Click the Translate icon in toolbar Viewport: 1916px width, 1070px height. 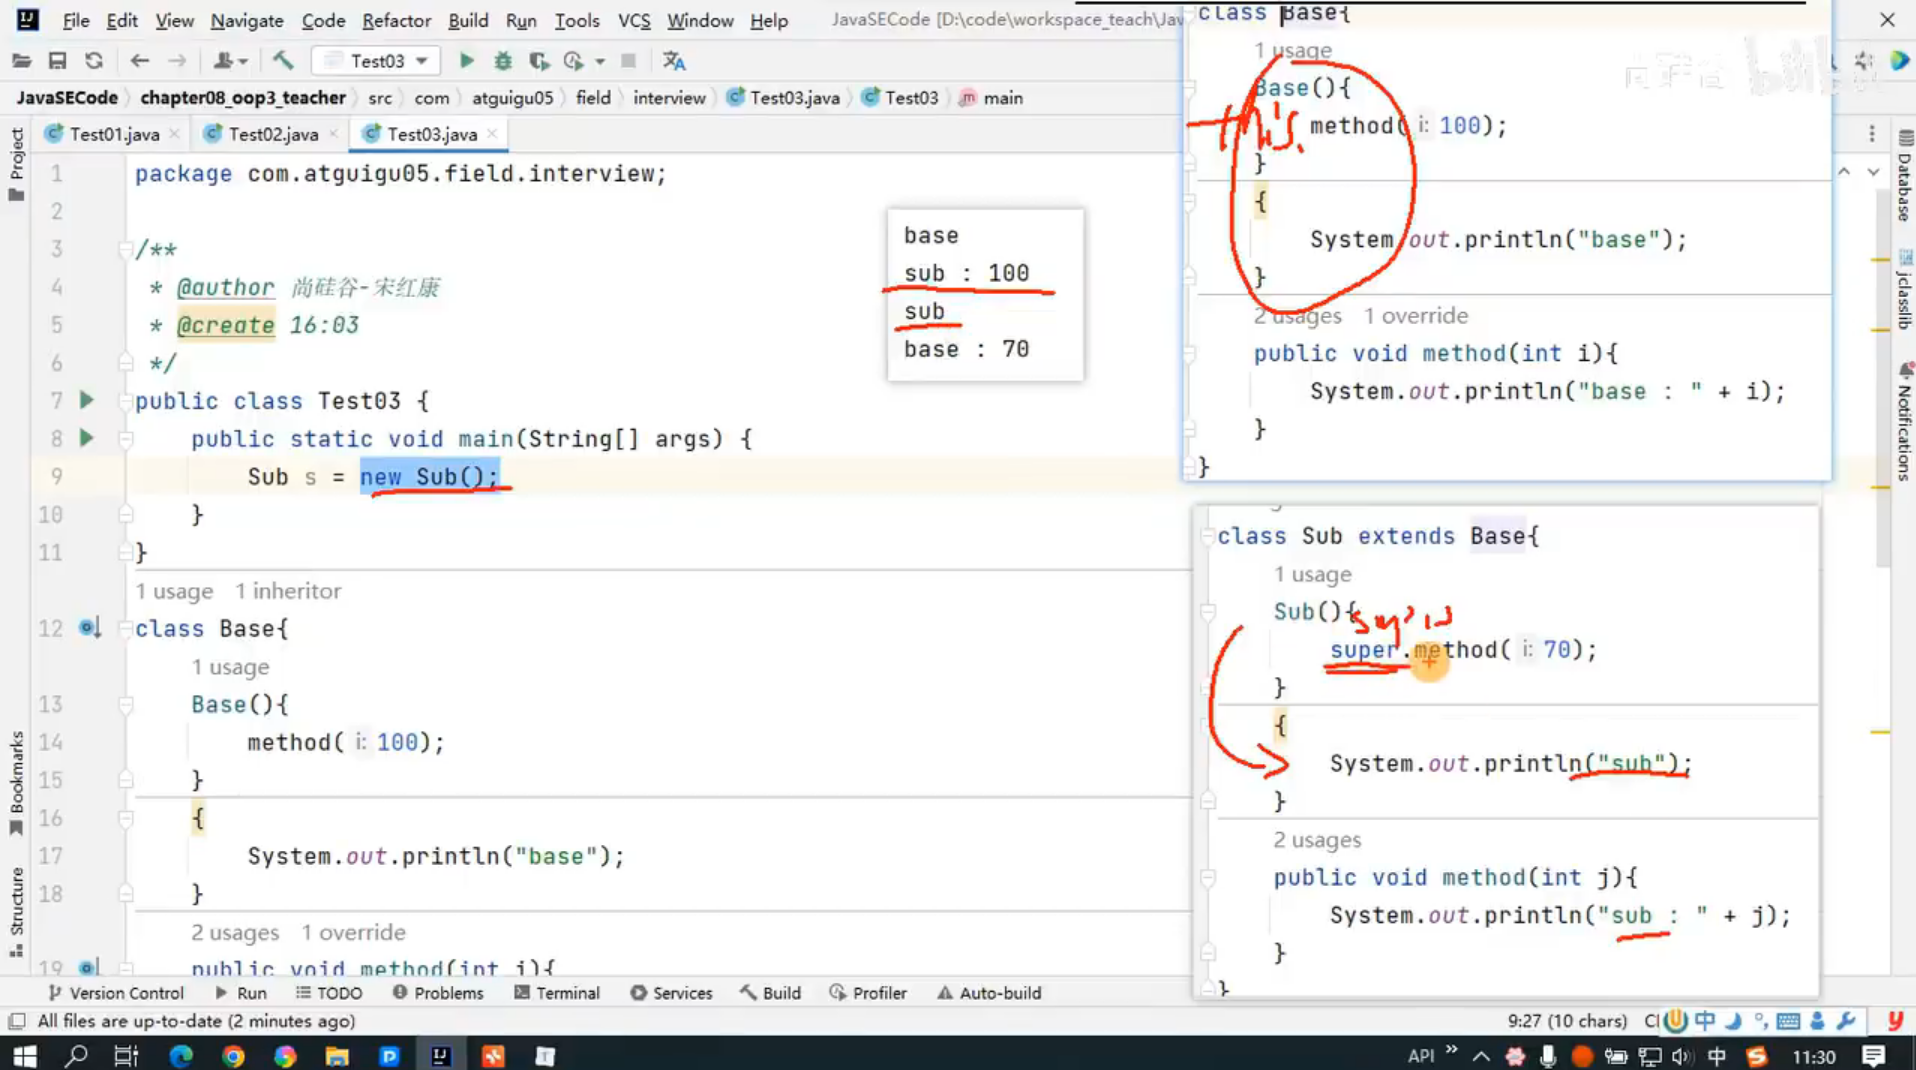tap(674, 61)
